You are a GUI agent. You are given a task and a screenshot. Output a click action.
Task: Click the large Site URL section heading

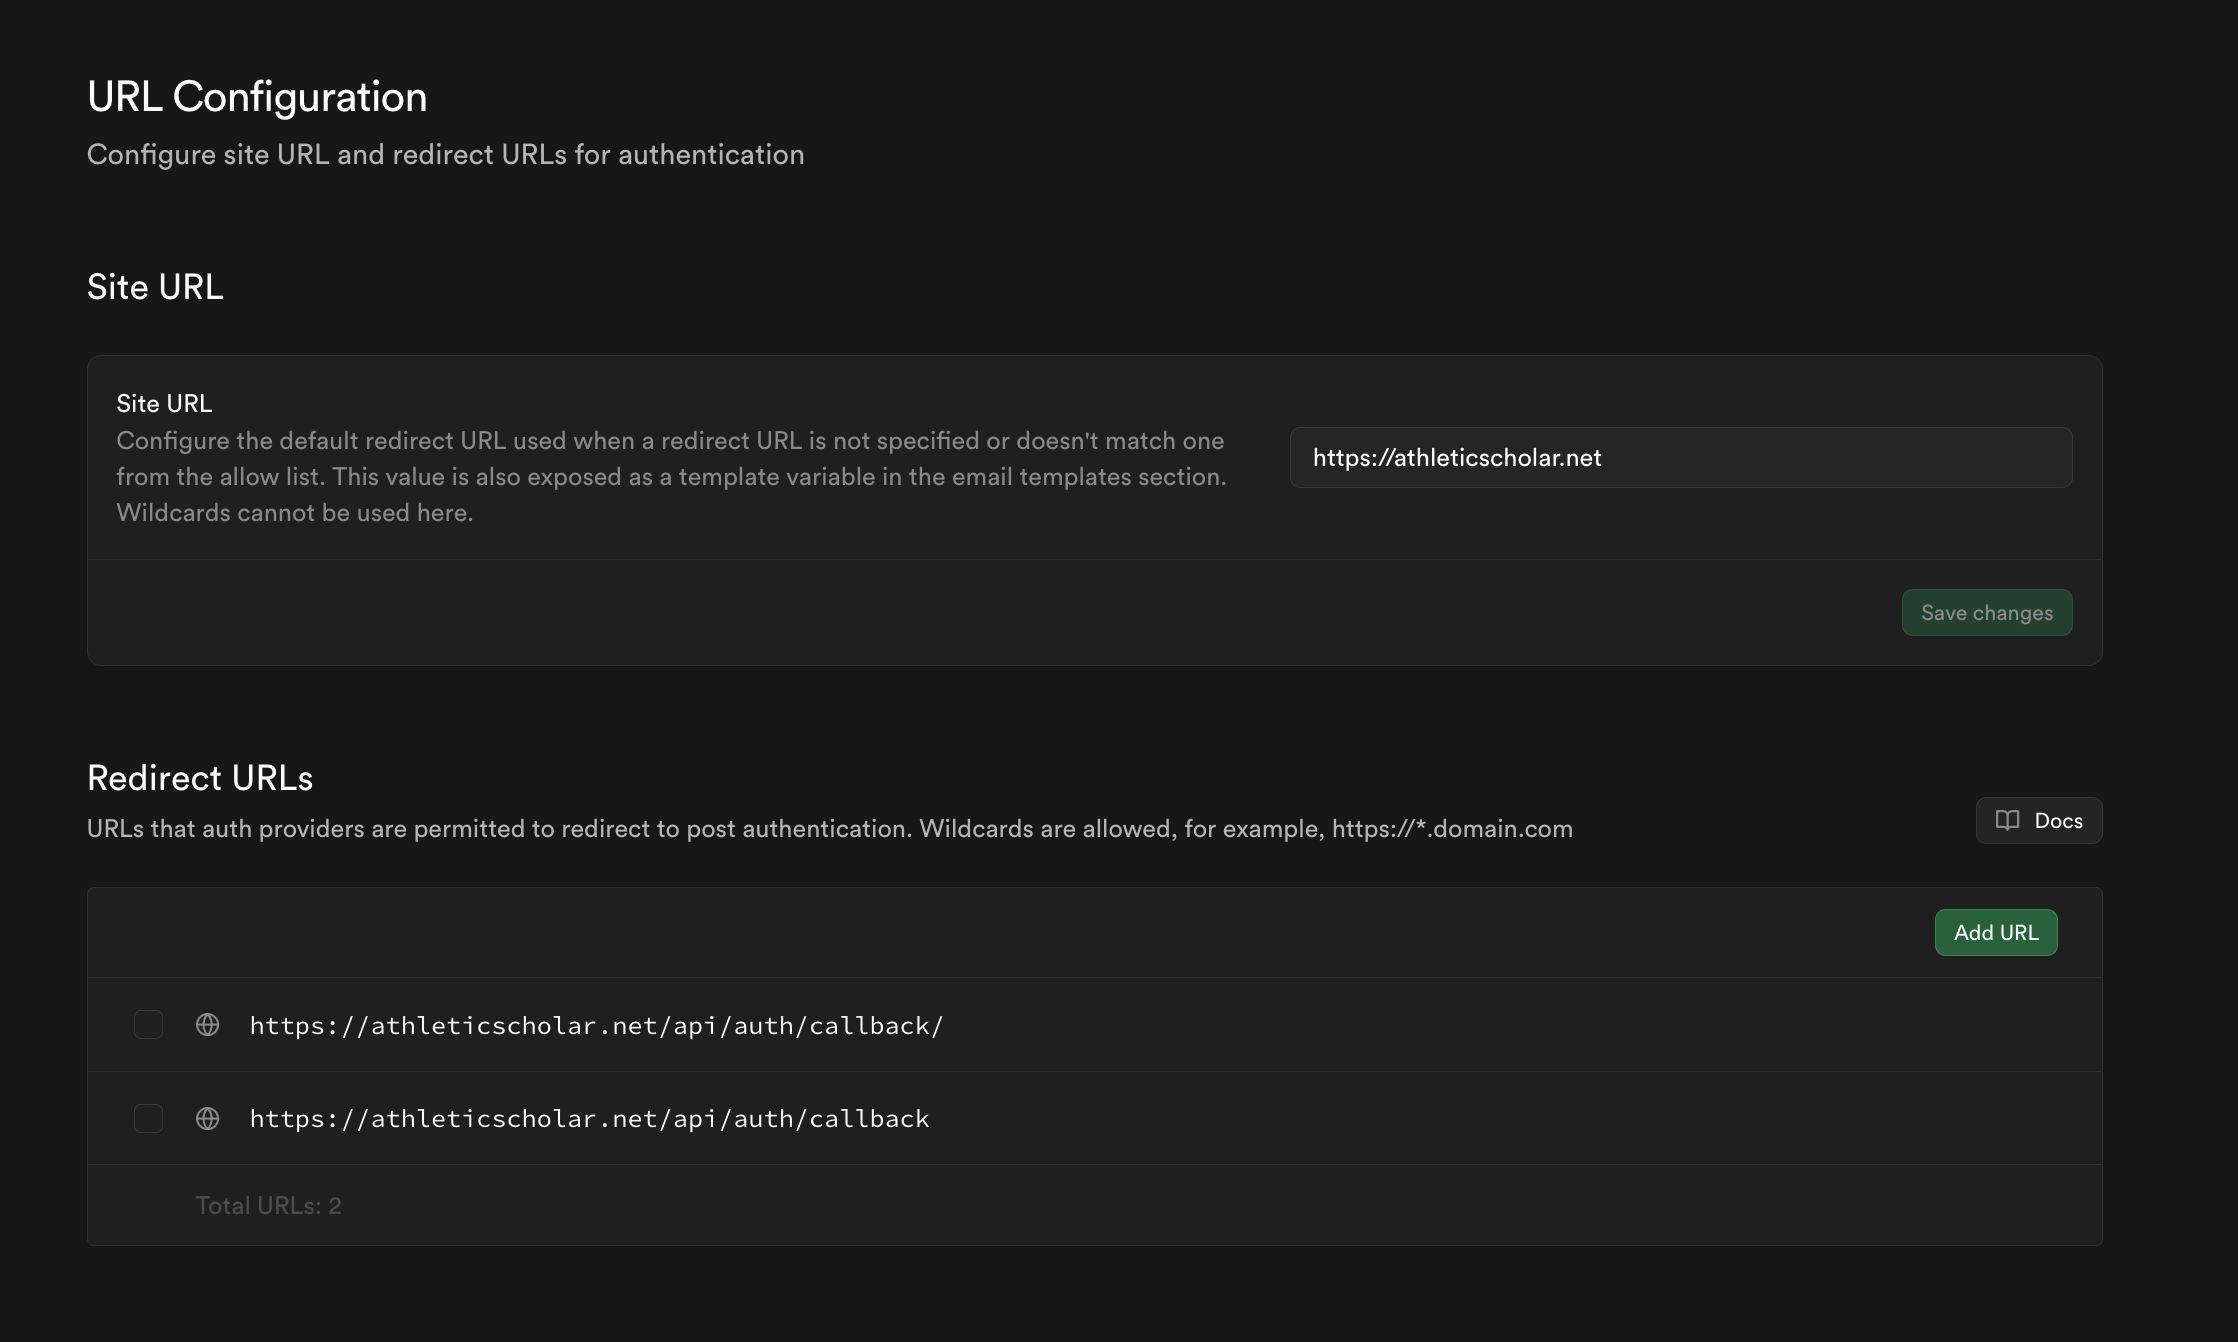pos(155,287)
